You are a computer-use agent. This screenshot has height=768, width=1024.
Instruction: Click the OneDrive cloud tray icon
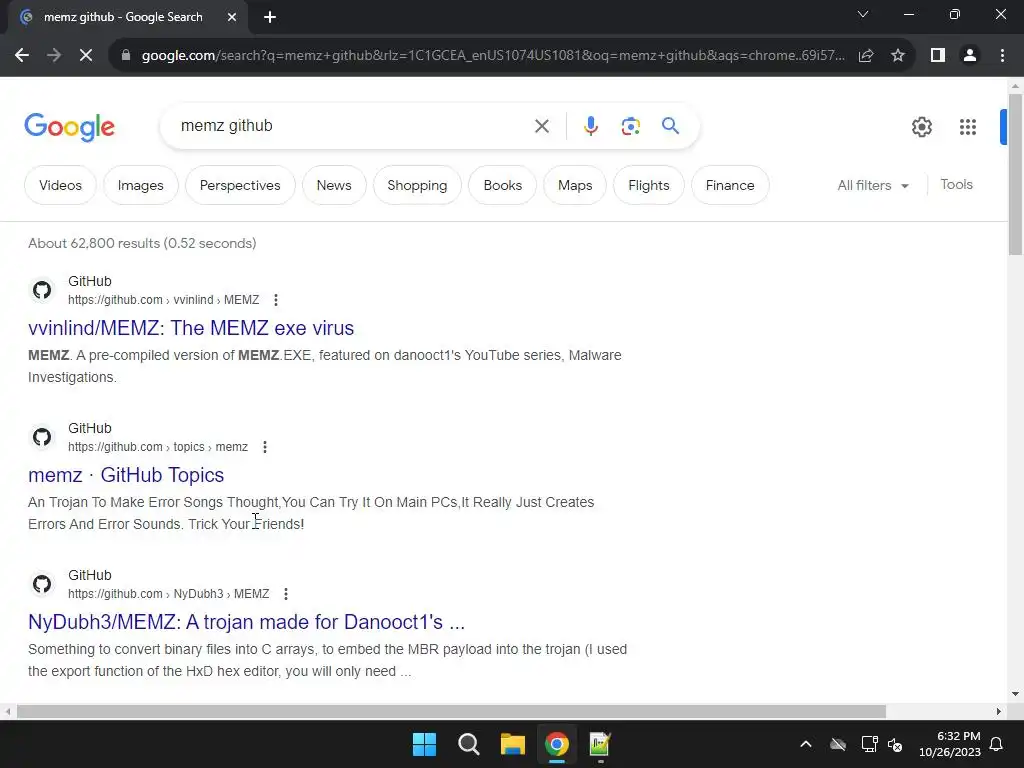tap(838, 744)
